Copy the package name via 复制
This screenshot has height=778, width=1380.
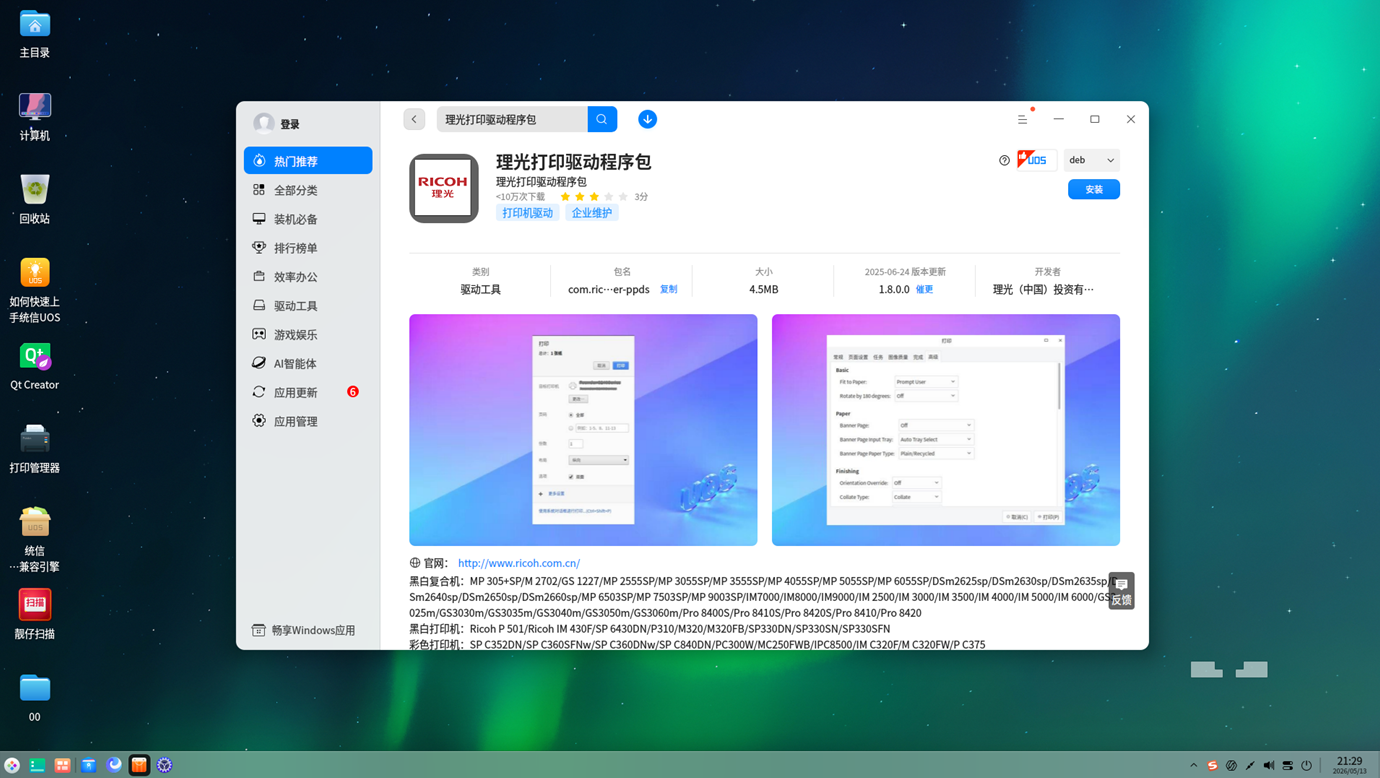pyautogui.click(x=668, y=289)
